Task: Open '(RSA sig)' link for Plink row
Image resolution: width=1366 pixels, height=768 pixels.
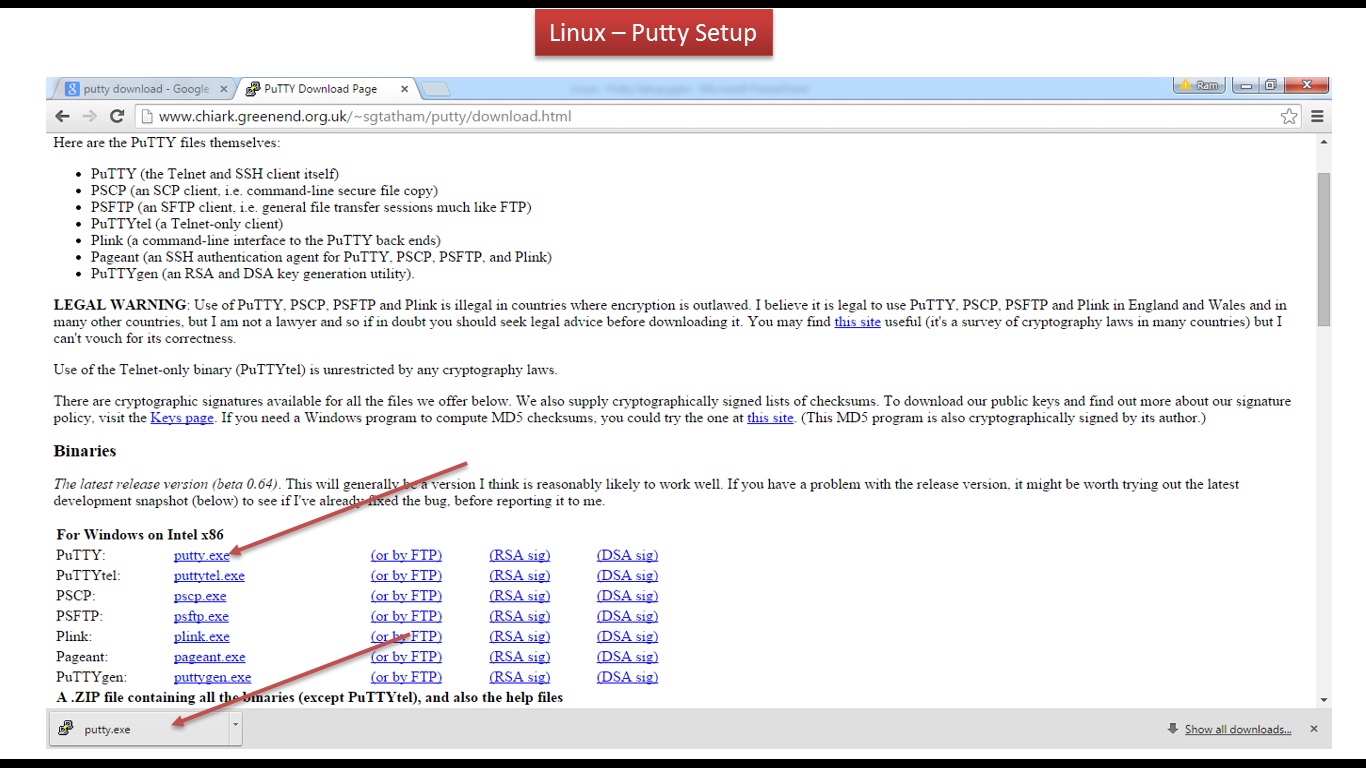Action: click(x=520, y=636)
